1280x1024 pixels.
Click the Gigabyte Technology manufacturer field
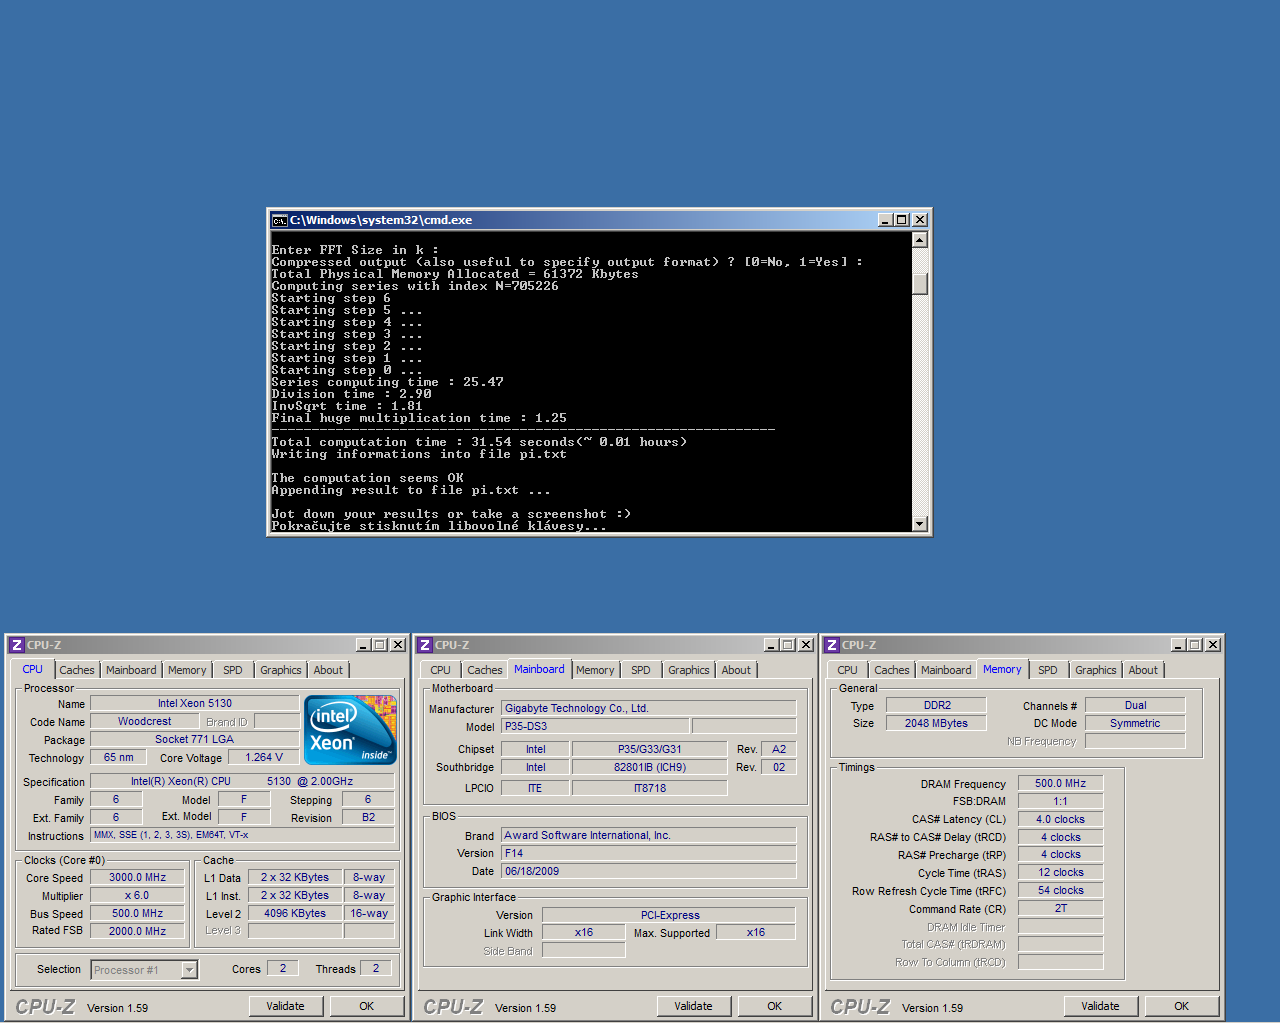tap(648, 708)
